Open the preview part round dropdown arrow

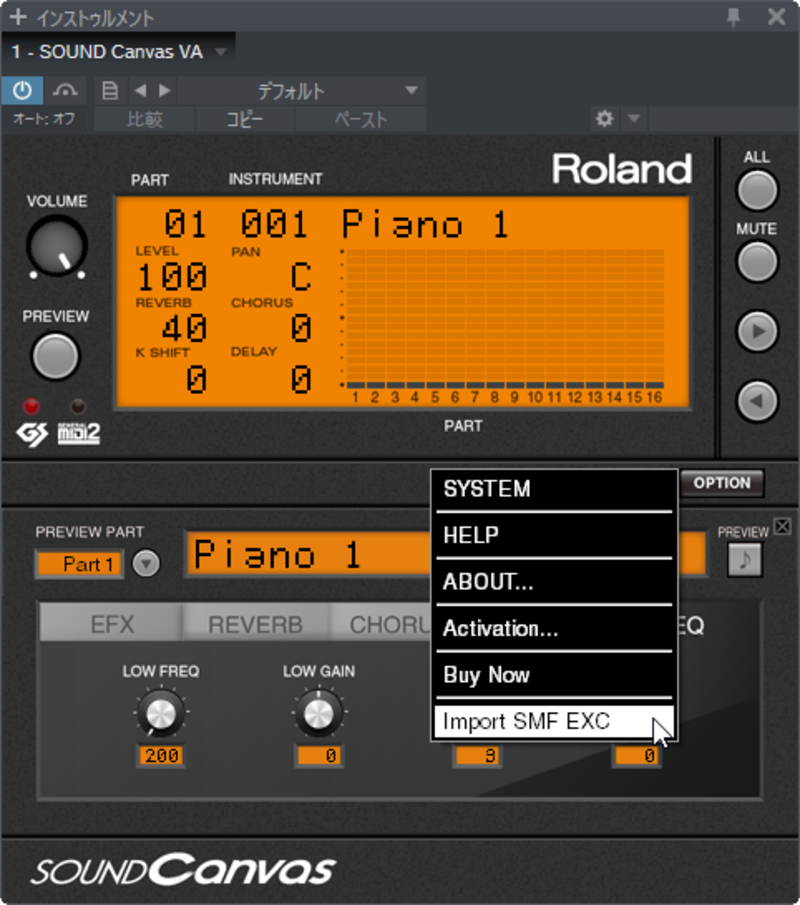coord(146,563)
